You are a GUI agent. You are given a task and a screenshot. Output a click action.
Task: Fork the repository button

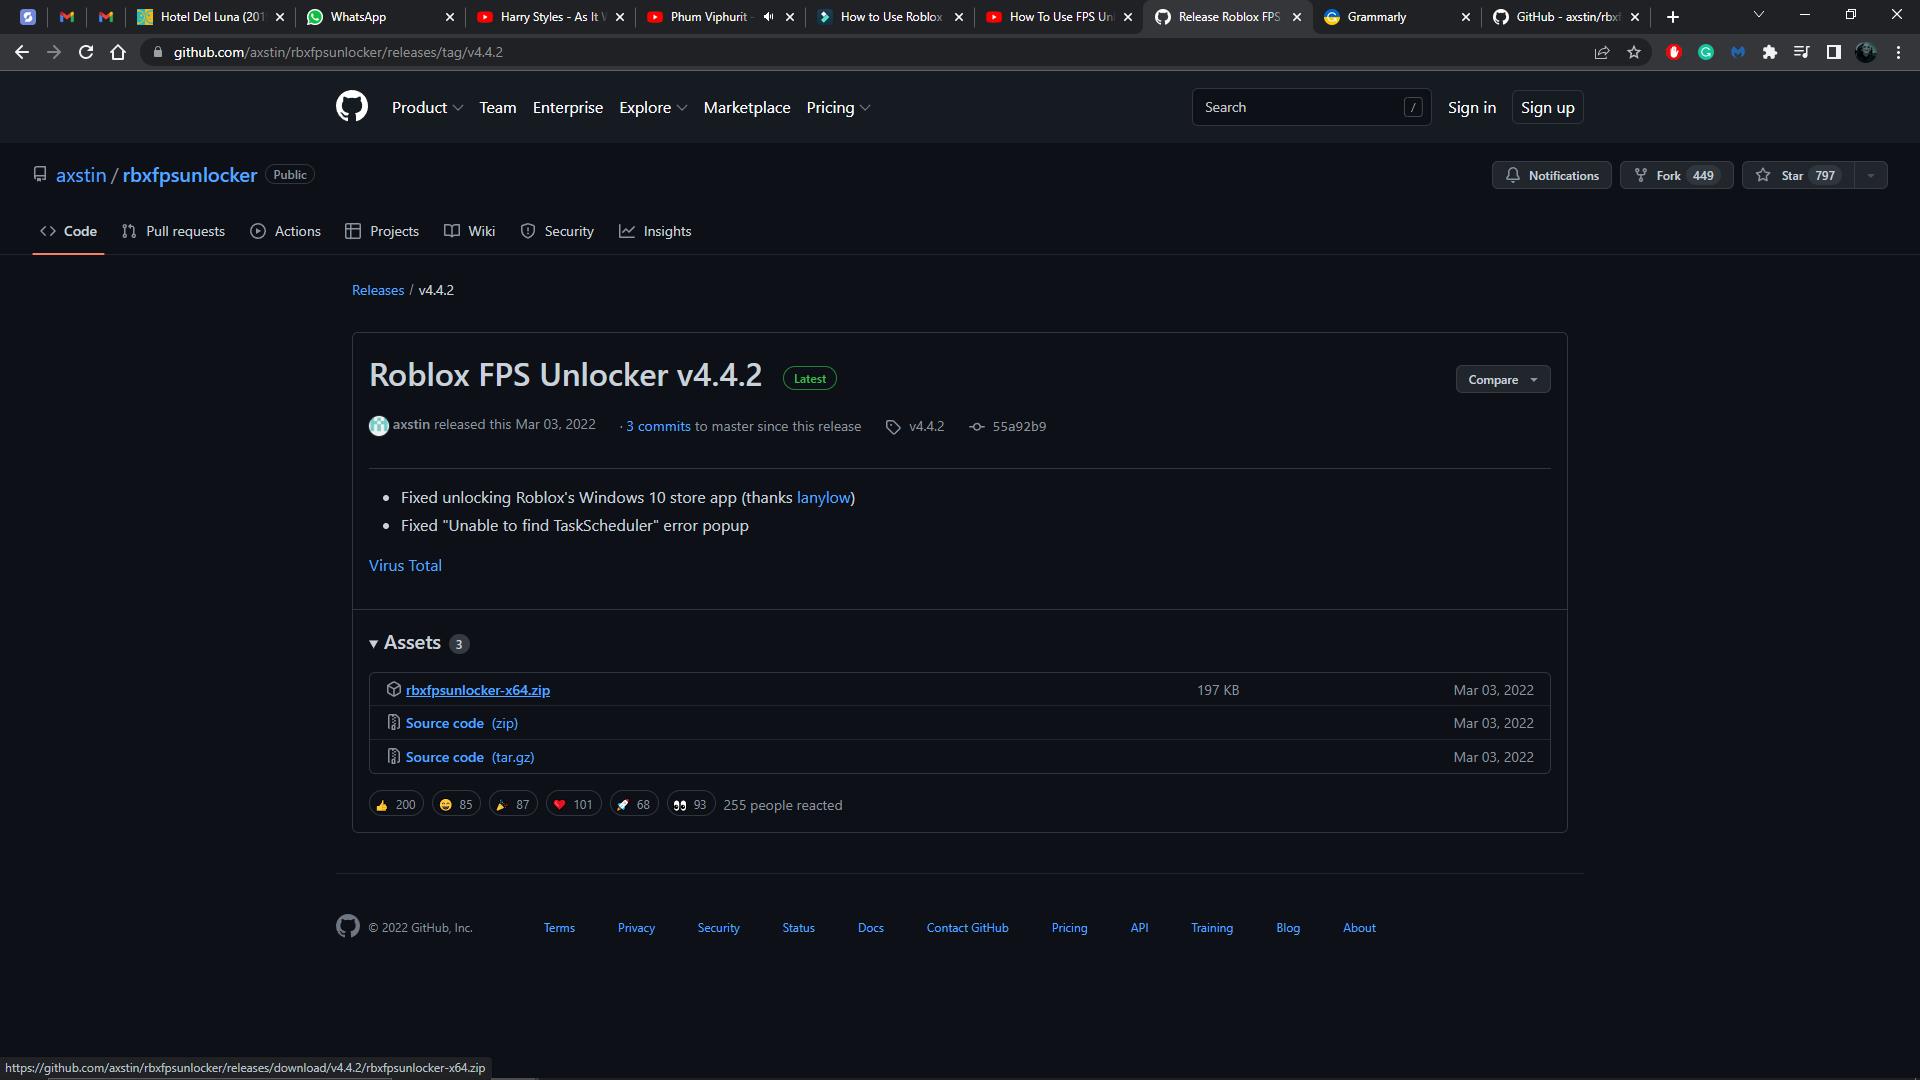tap(1676, 175)
